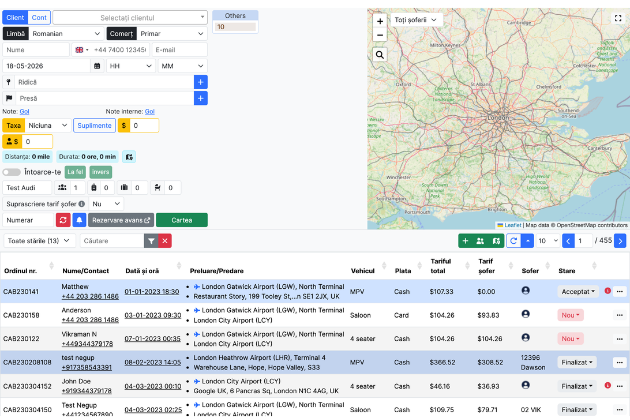Open the Comerț Primar dropdown

172,34
